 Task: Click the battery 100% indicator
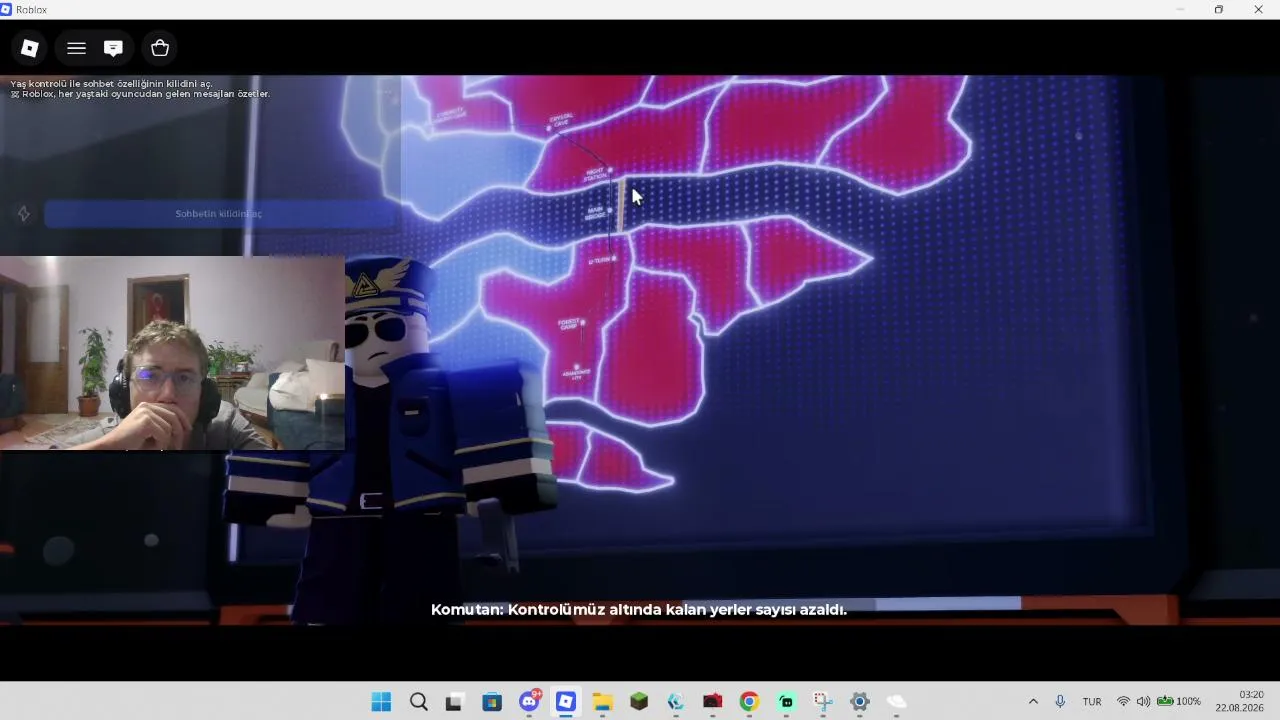[1178, 702]
